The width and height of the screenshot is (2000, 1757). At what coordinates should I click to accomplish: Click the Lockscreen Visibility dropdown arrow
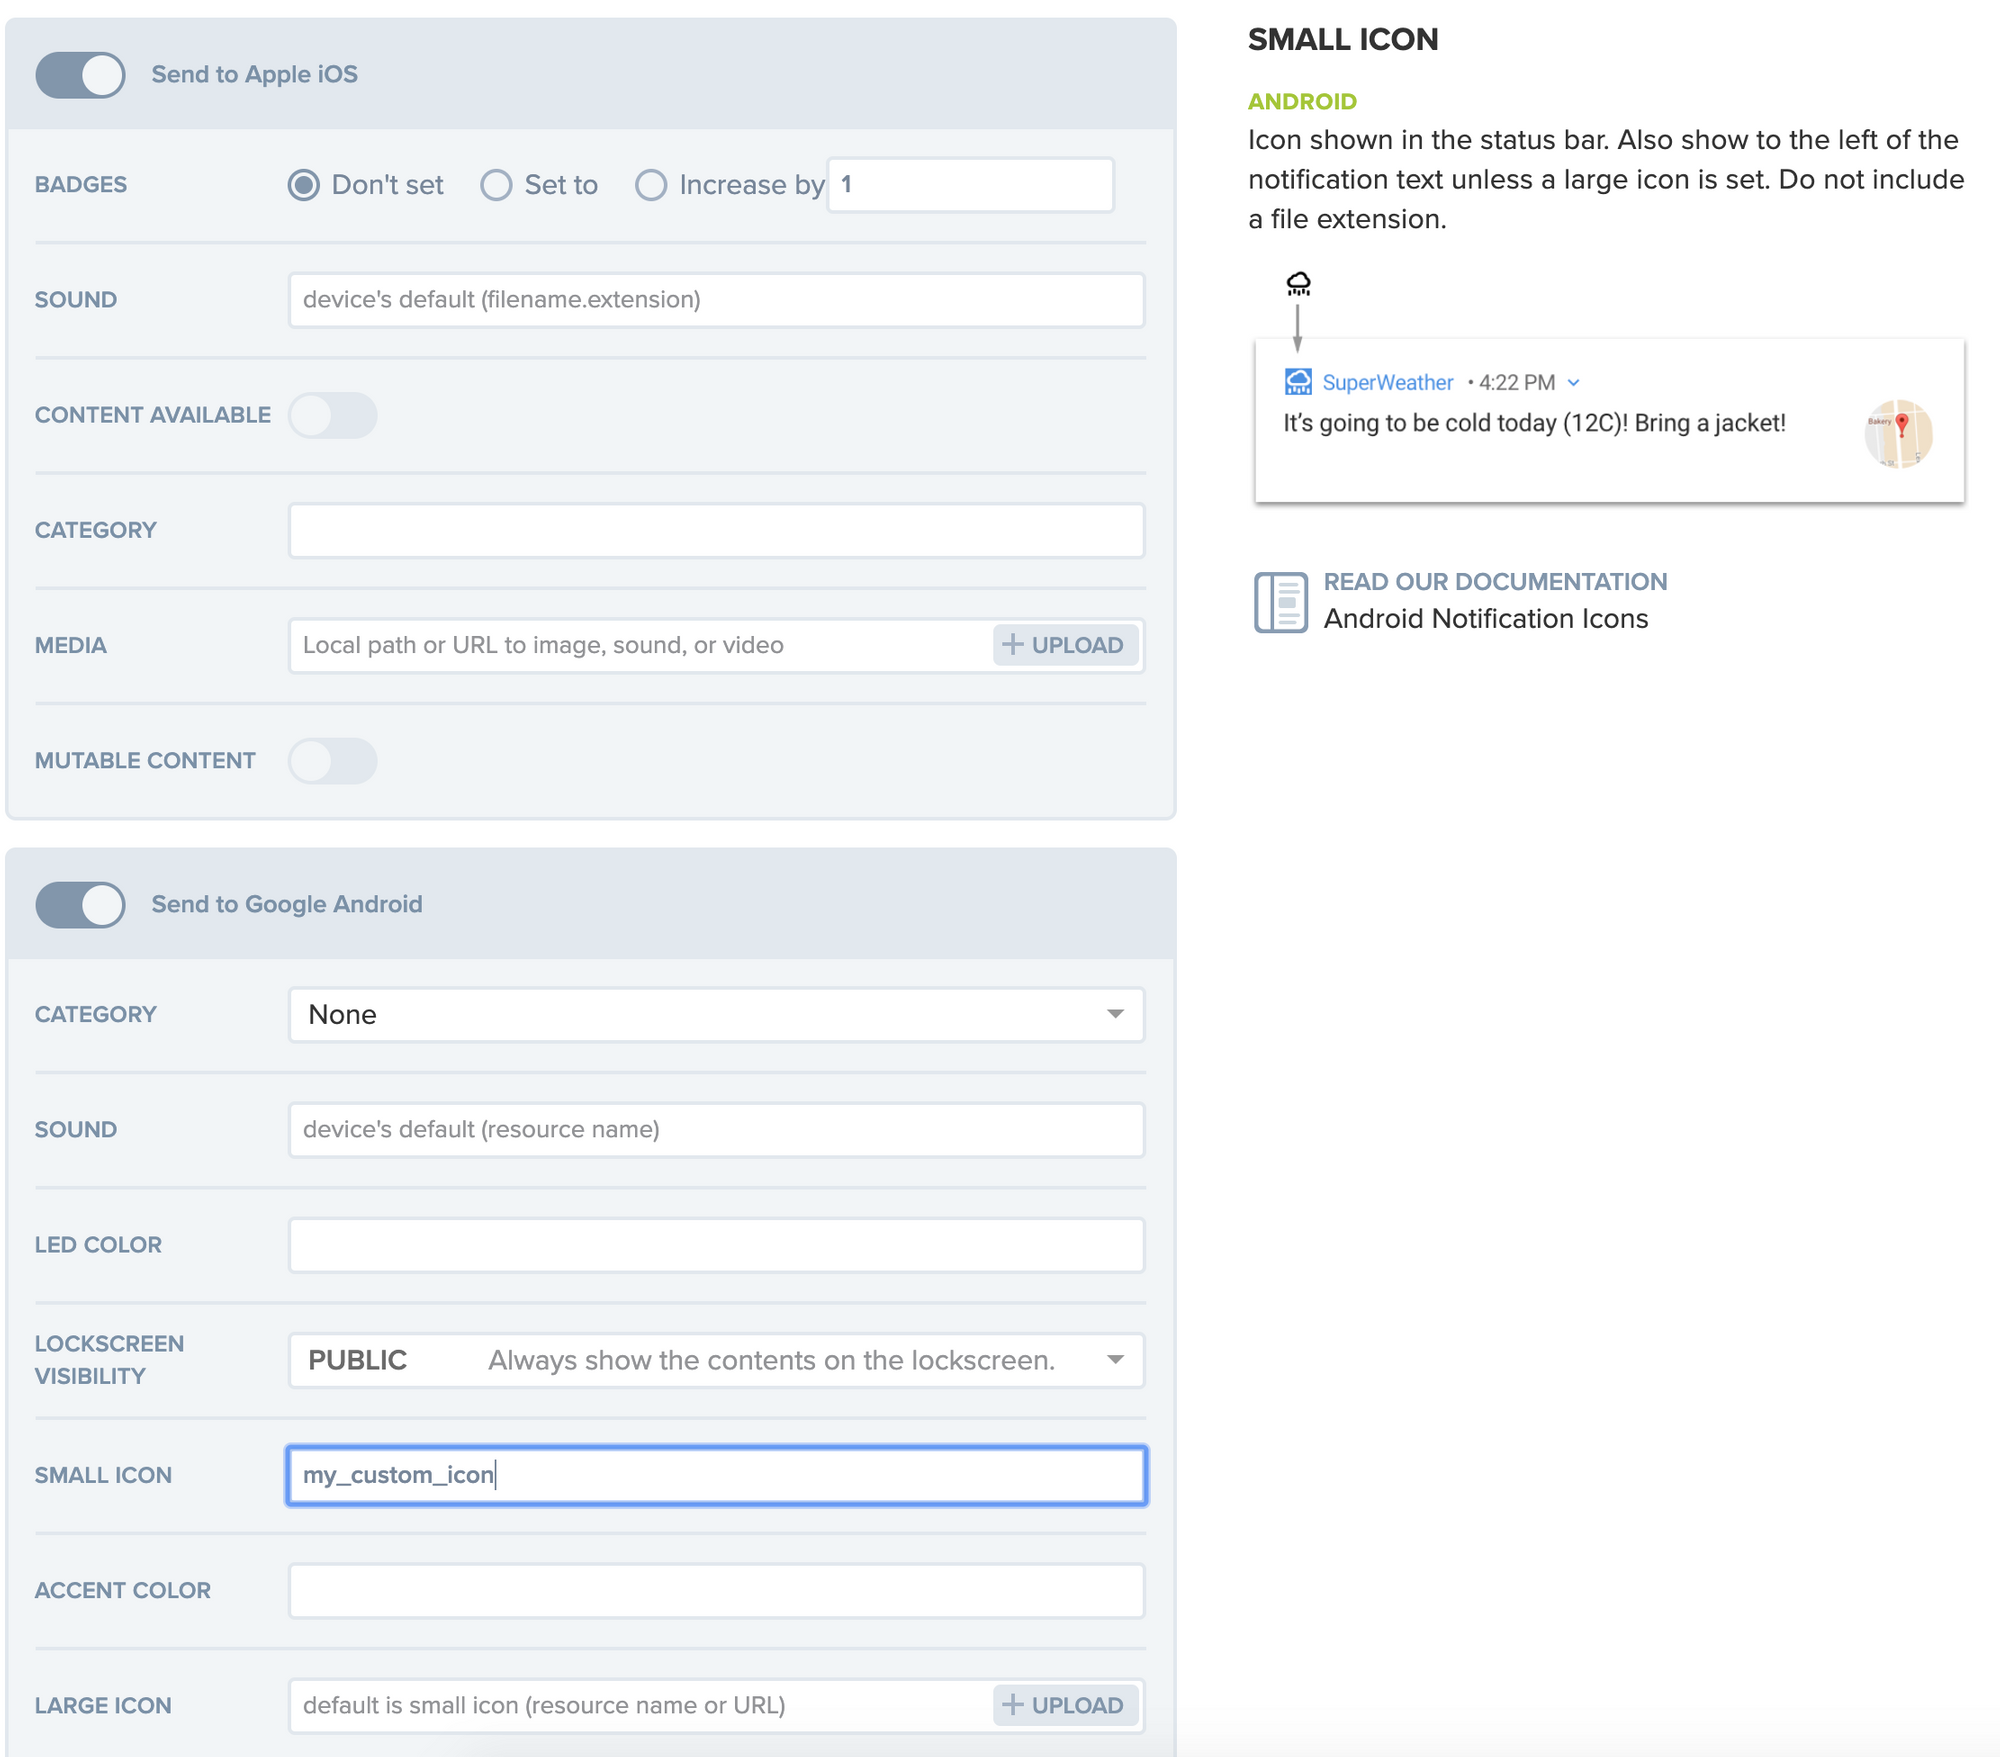pos(1115,1360)
